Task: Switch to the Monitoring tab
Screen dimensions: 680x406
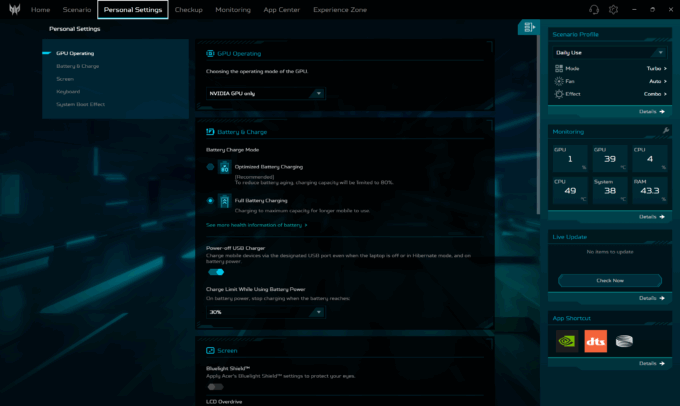Action: [x=233, y=10]
